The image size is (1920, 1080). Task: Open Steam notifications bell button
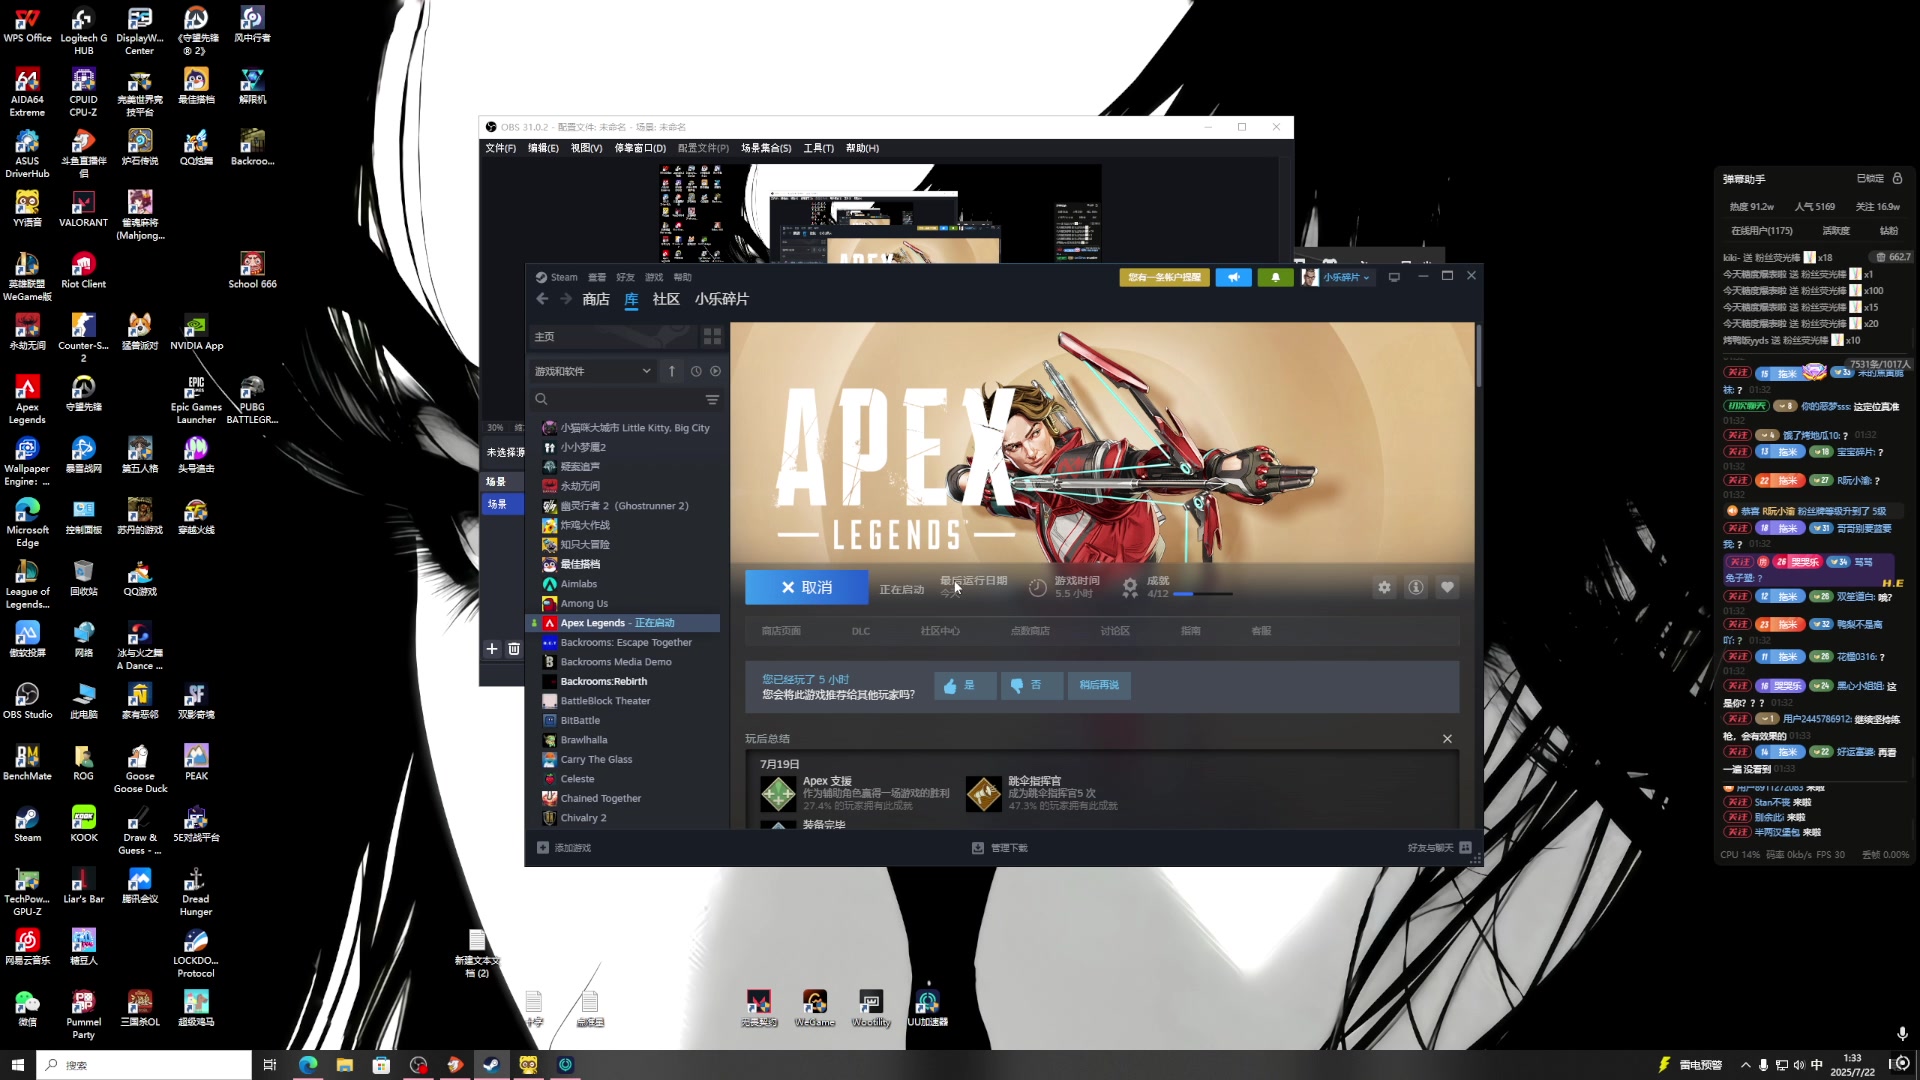1275,277
